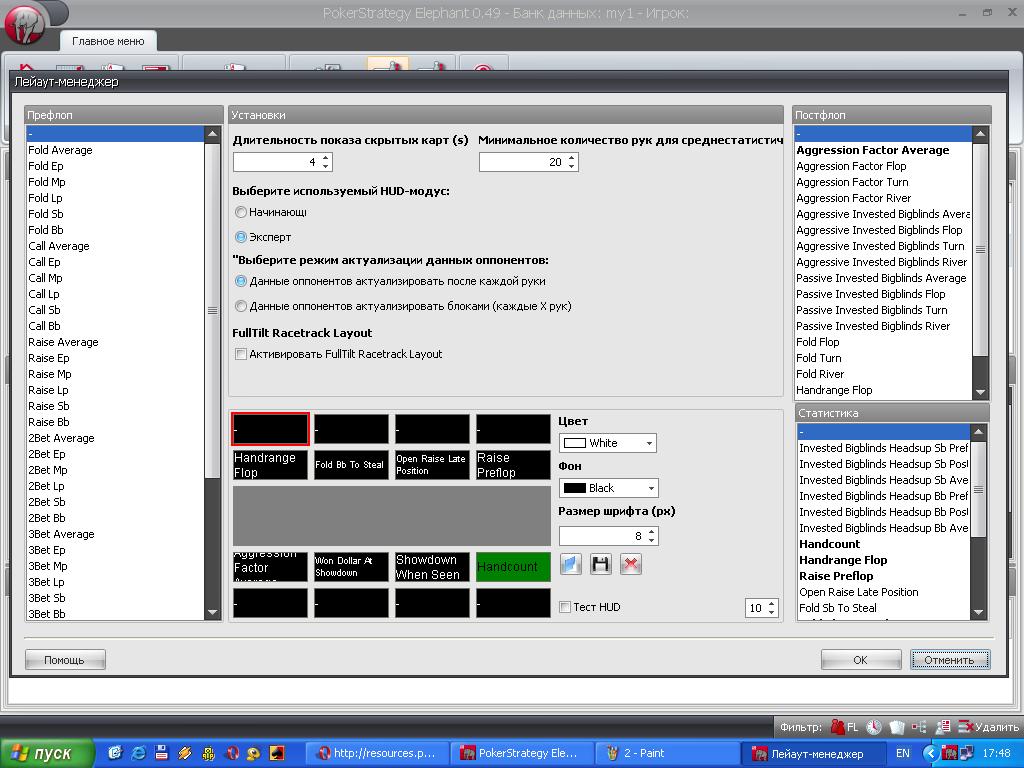This screenshot has height=768, width=1024.
Task: Open PokerStrategy Elephant taskbar window
Action: pos(520,753)
